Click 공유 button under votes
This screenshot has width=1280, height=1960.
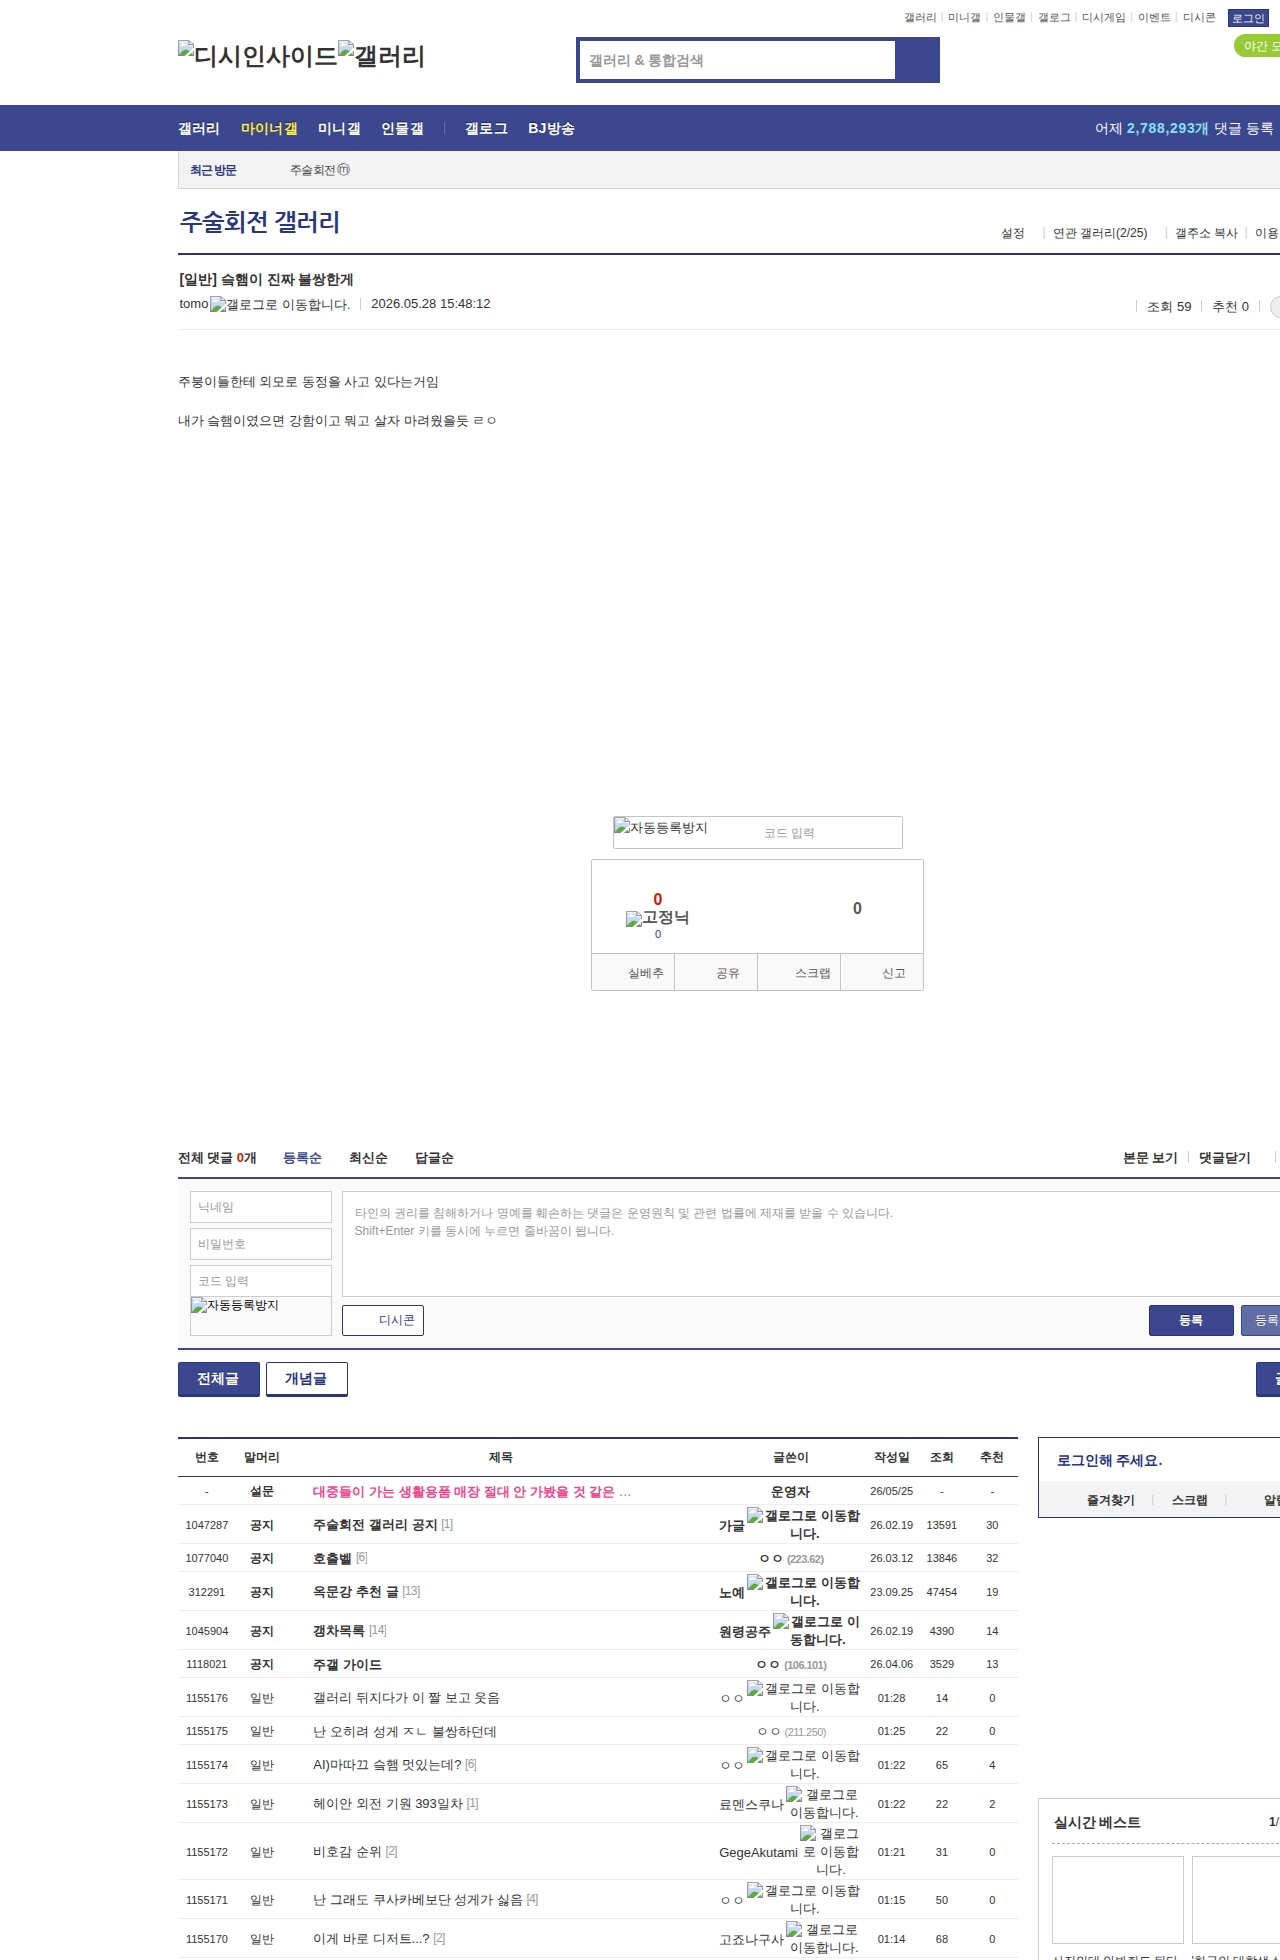click(x=716, y=972)
